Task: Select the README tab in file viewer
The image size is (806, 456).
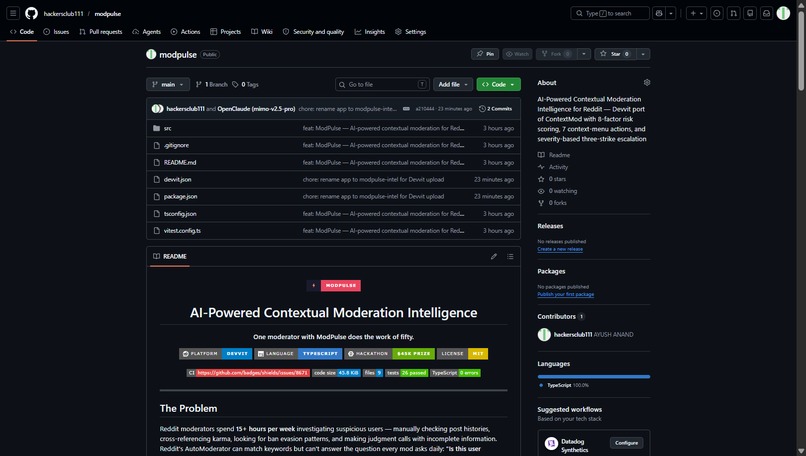Action: [170, 257]
